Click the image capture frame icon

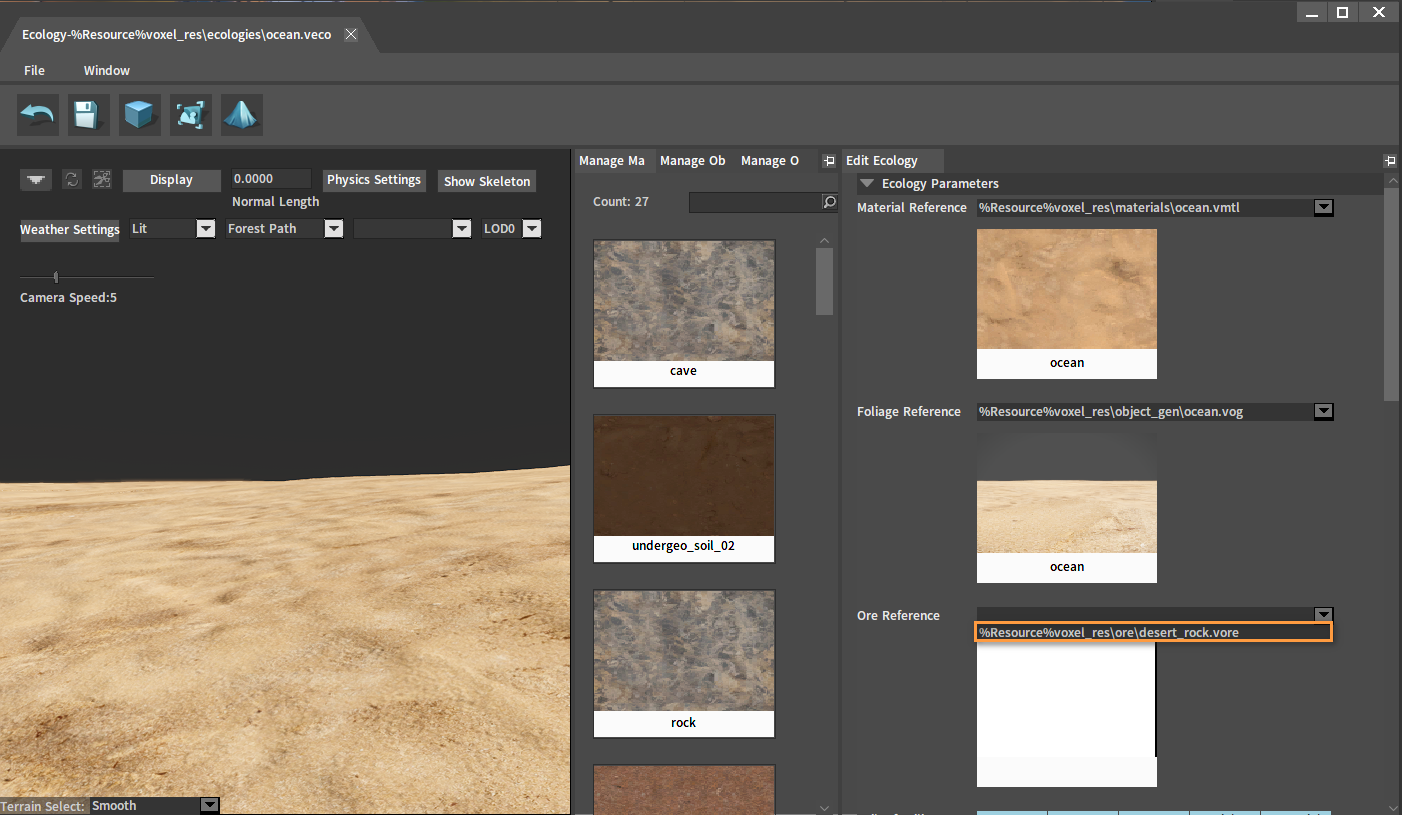tap(191, 116)
